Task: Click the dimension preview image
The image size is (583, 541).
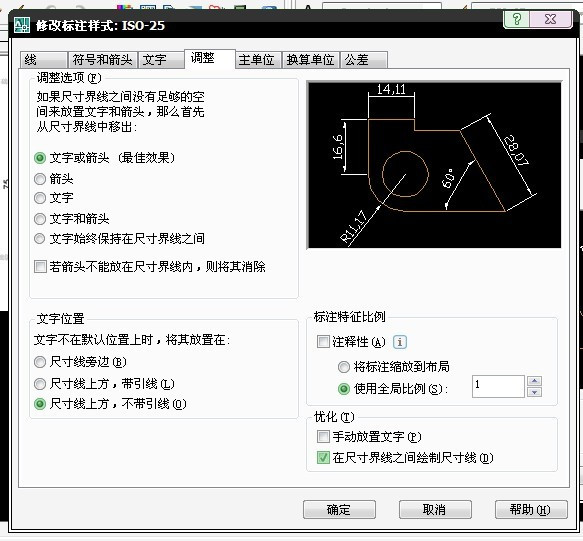Action: click(434, 165)
